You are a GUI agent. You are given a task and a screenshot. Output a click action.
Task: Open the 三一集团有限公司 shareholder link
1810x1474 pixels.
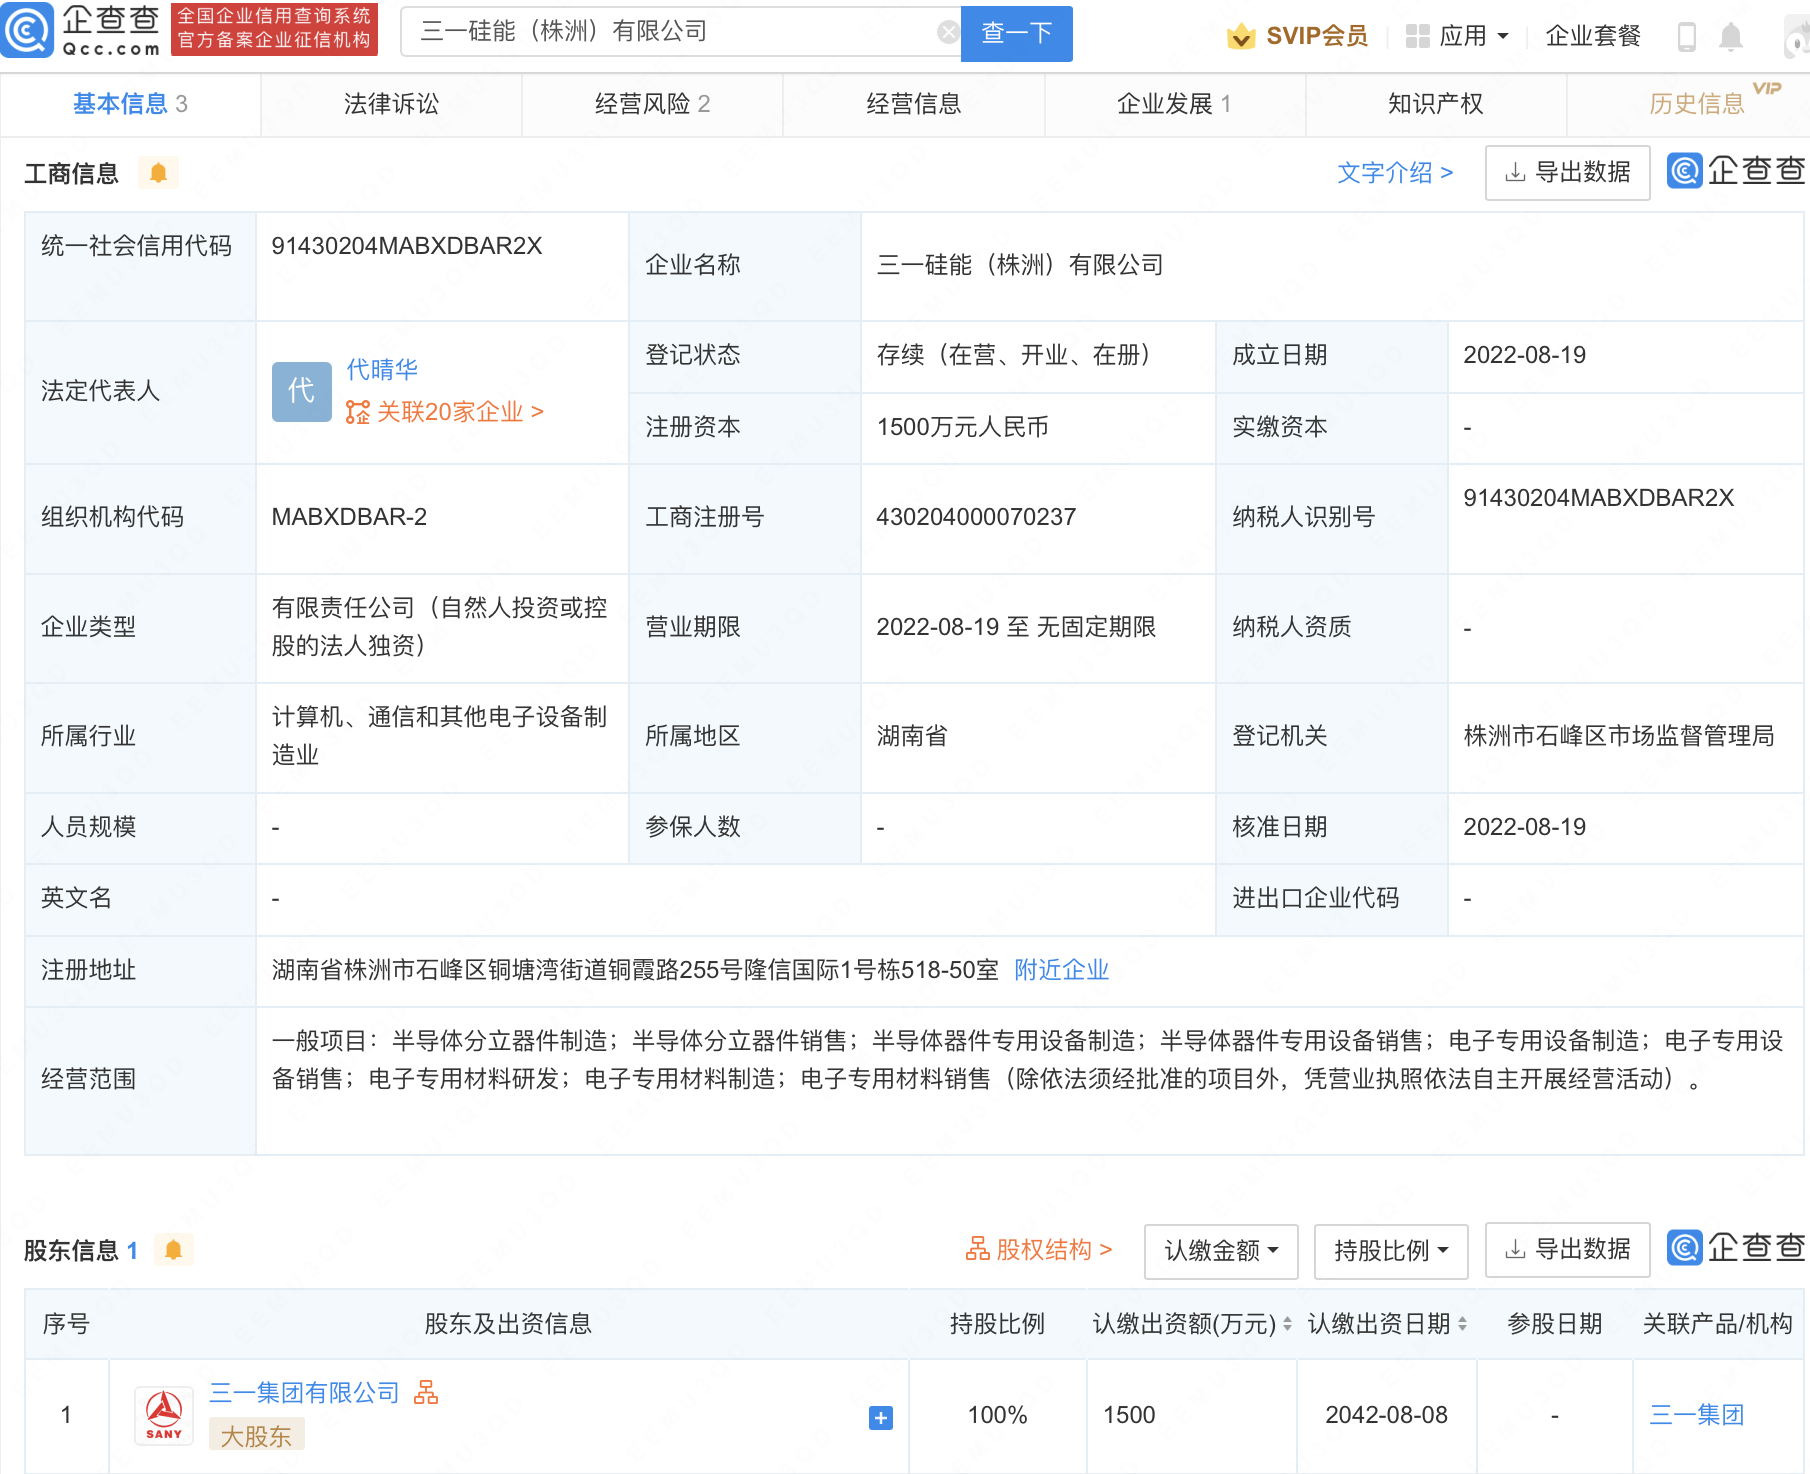(x=304, y=1393)
